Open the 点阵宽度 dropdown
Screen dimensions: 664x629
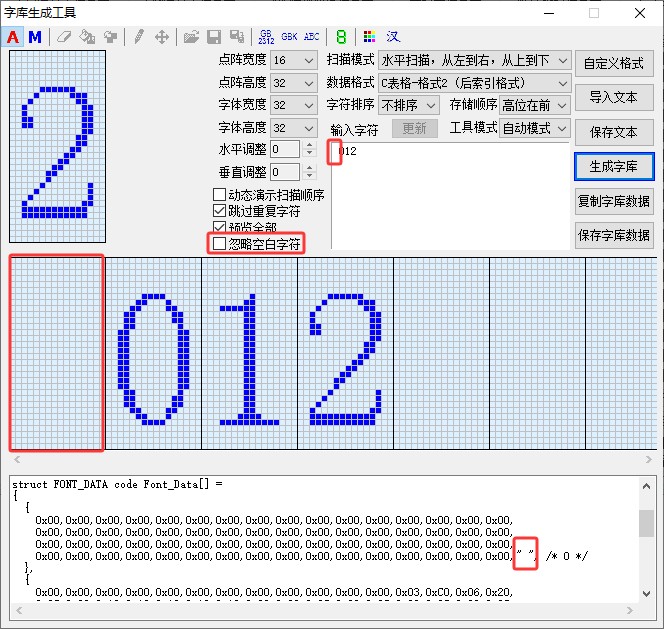(293, 61)
